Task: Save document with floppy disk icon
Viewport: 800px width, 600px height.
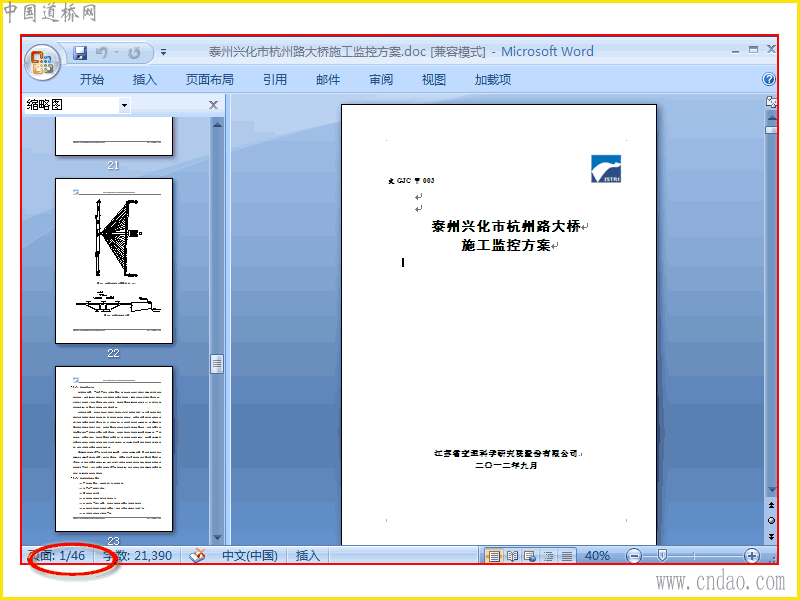Action: 80,53
